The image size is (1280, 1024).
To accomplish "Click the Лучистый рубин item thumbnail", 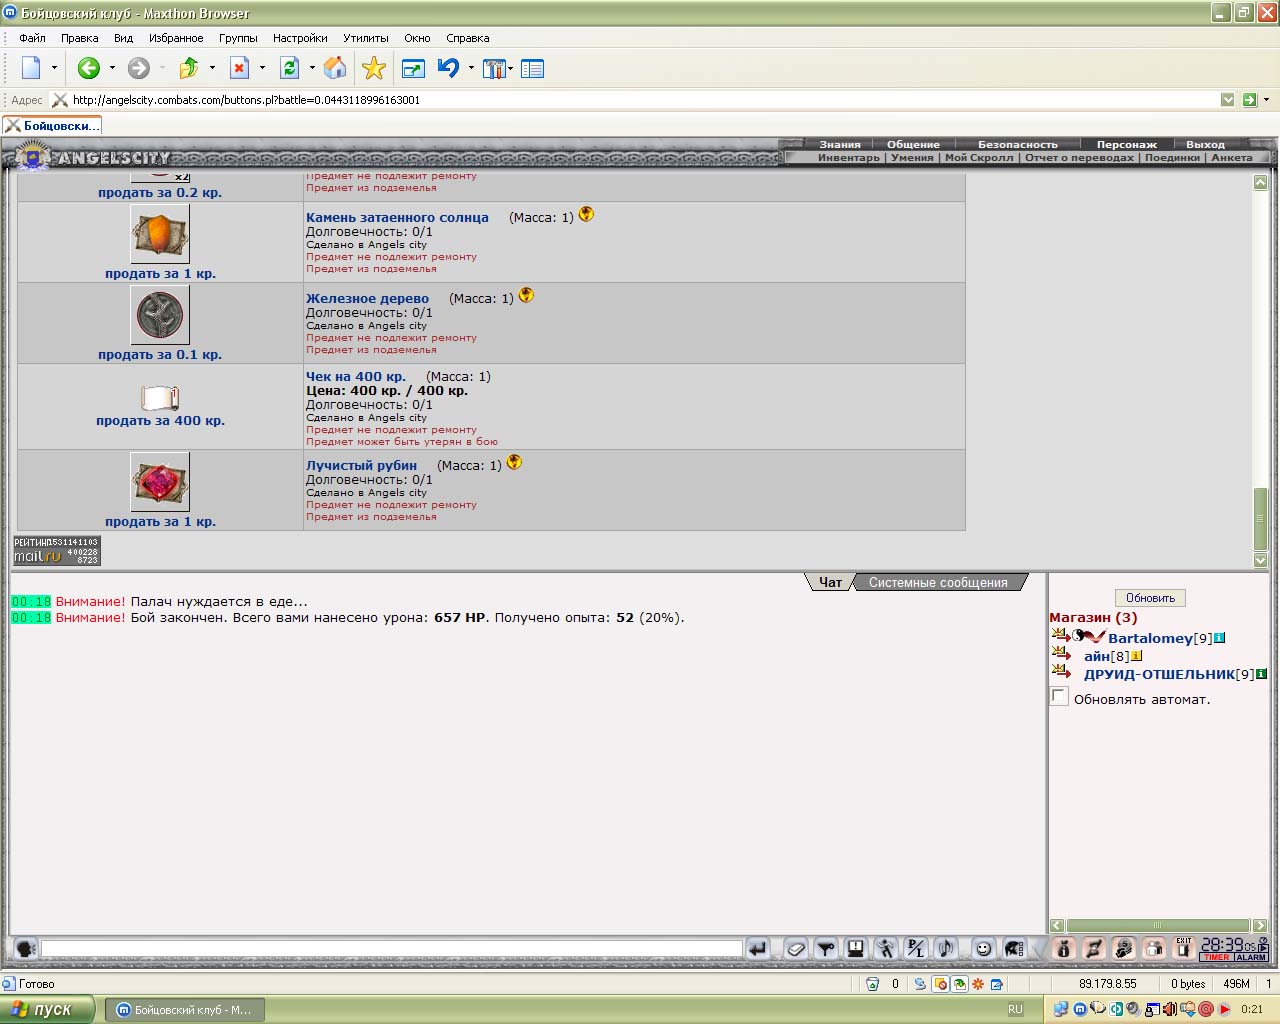I will point(160,482).
